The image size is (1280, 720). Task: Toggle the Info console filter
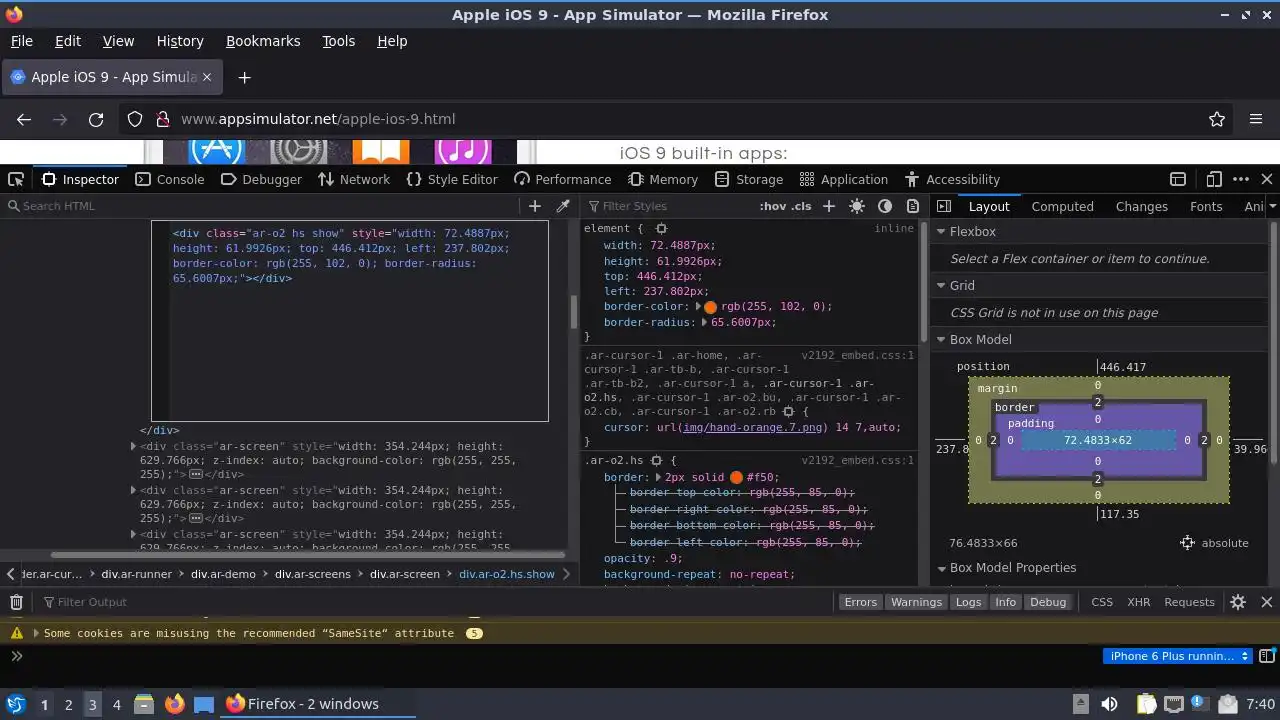click(x=1005, y=602)
